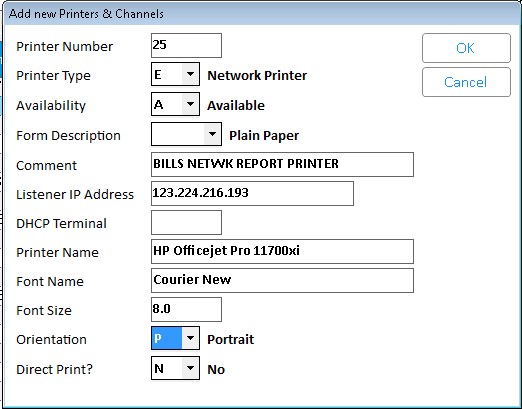This screenshot has height=409, width=522.
Task: Click into the Comment text field
Action: pyautogui.click(x=282, y=164)
